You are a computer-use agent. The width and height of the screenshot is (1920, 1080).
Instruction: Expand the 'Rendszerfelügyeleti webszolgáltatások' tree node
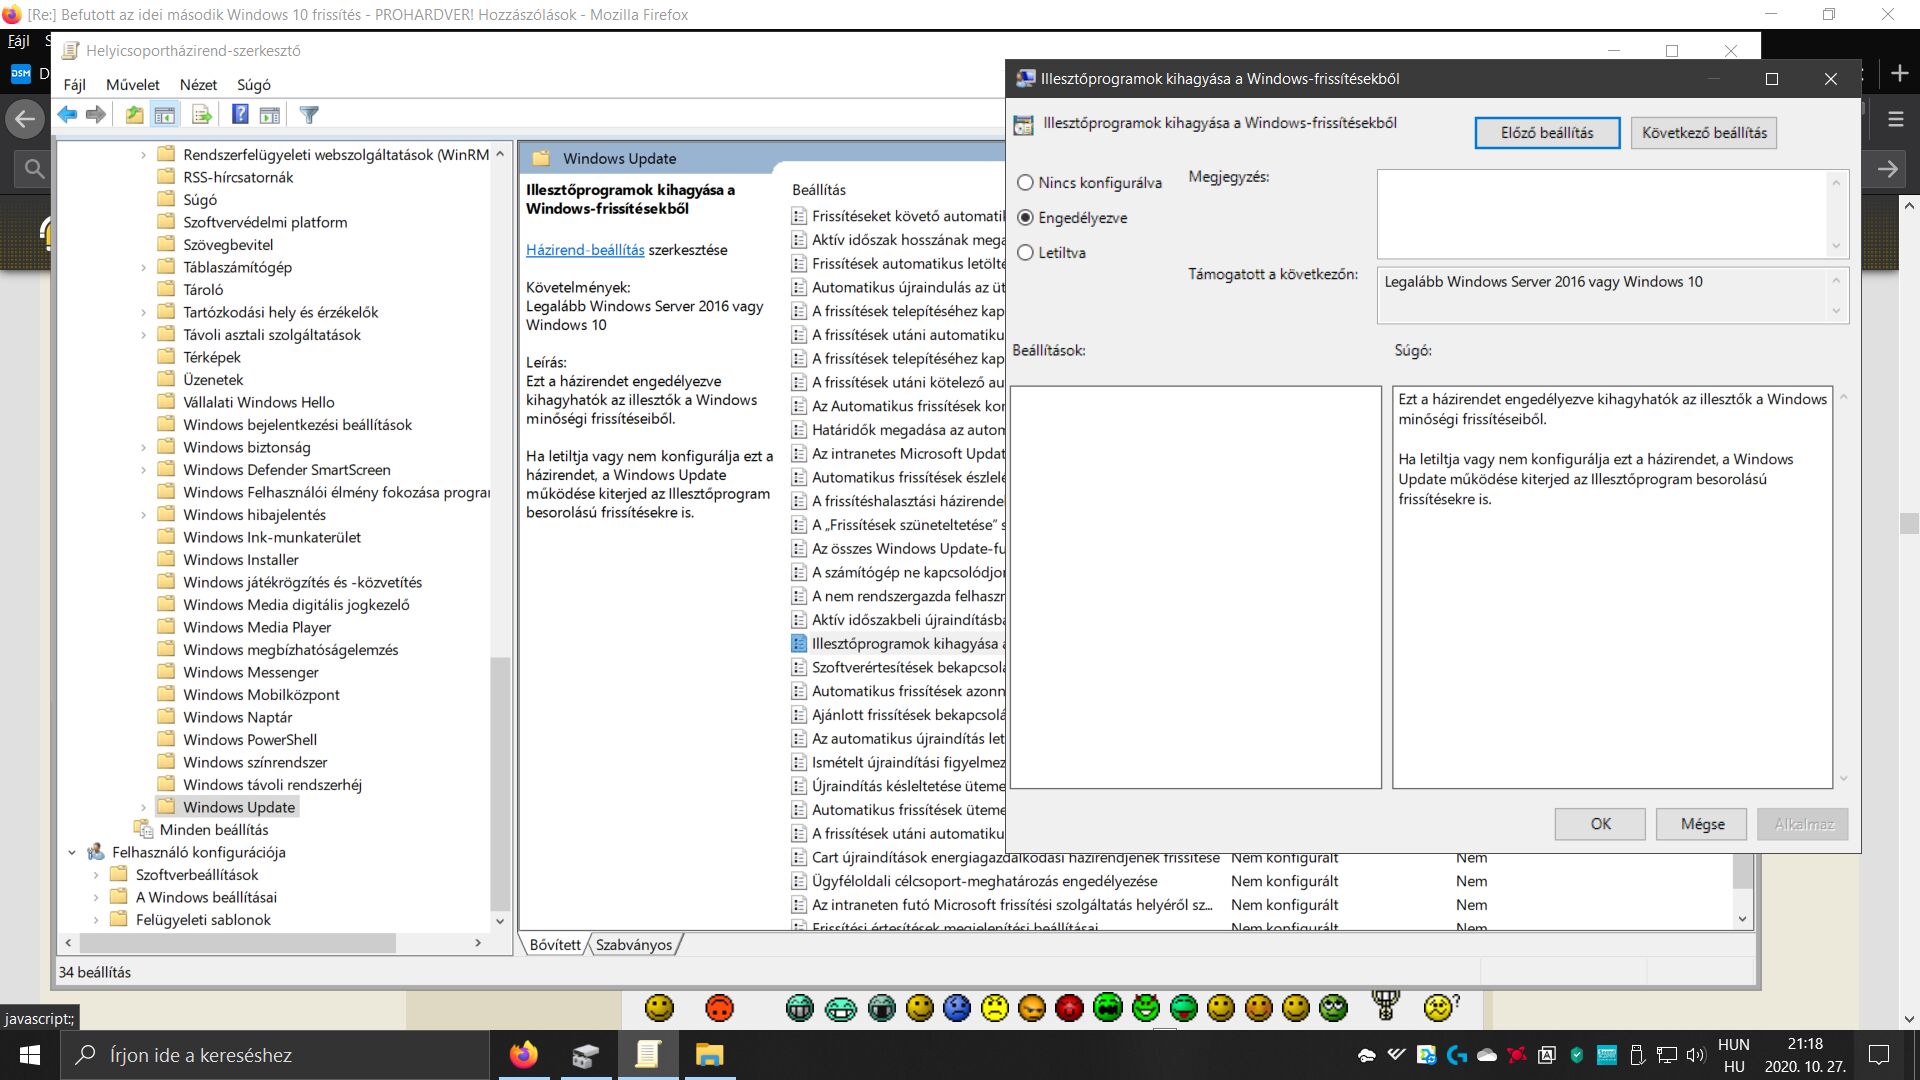point(143,155)
